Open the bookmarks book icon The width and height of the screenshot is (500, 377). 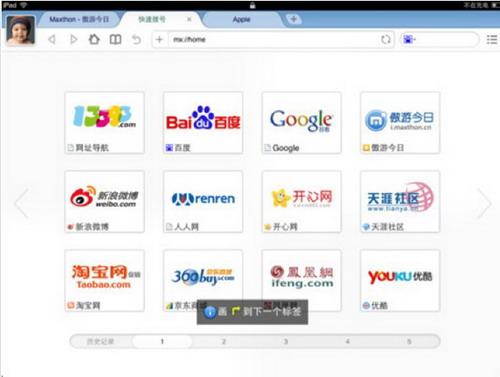pyautogui.click(x=115, y=39)
